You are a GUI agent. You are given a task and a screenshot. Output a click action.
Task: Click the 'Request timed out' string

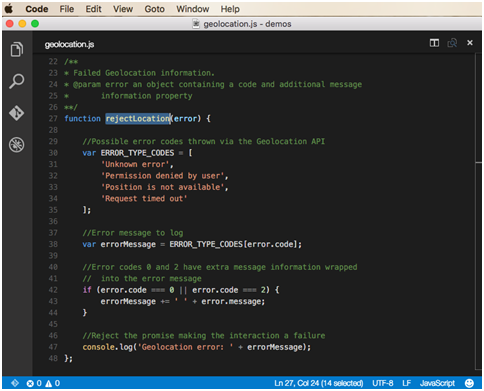click(144, 199)
